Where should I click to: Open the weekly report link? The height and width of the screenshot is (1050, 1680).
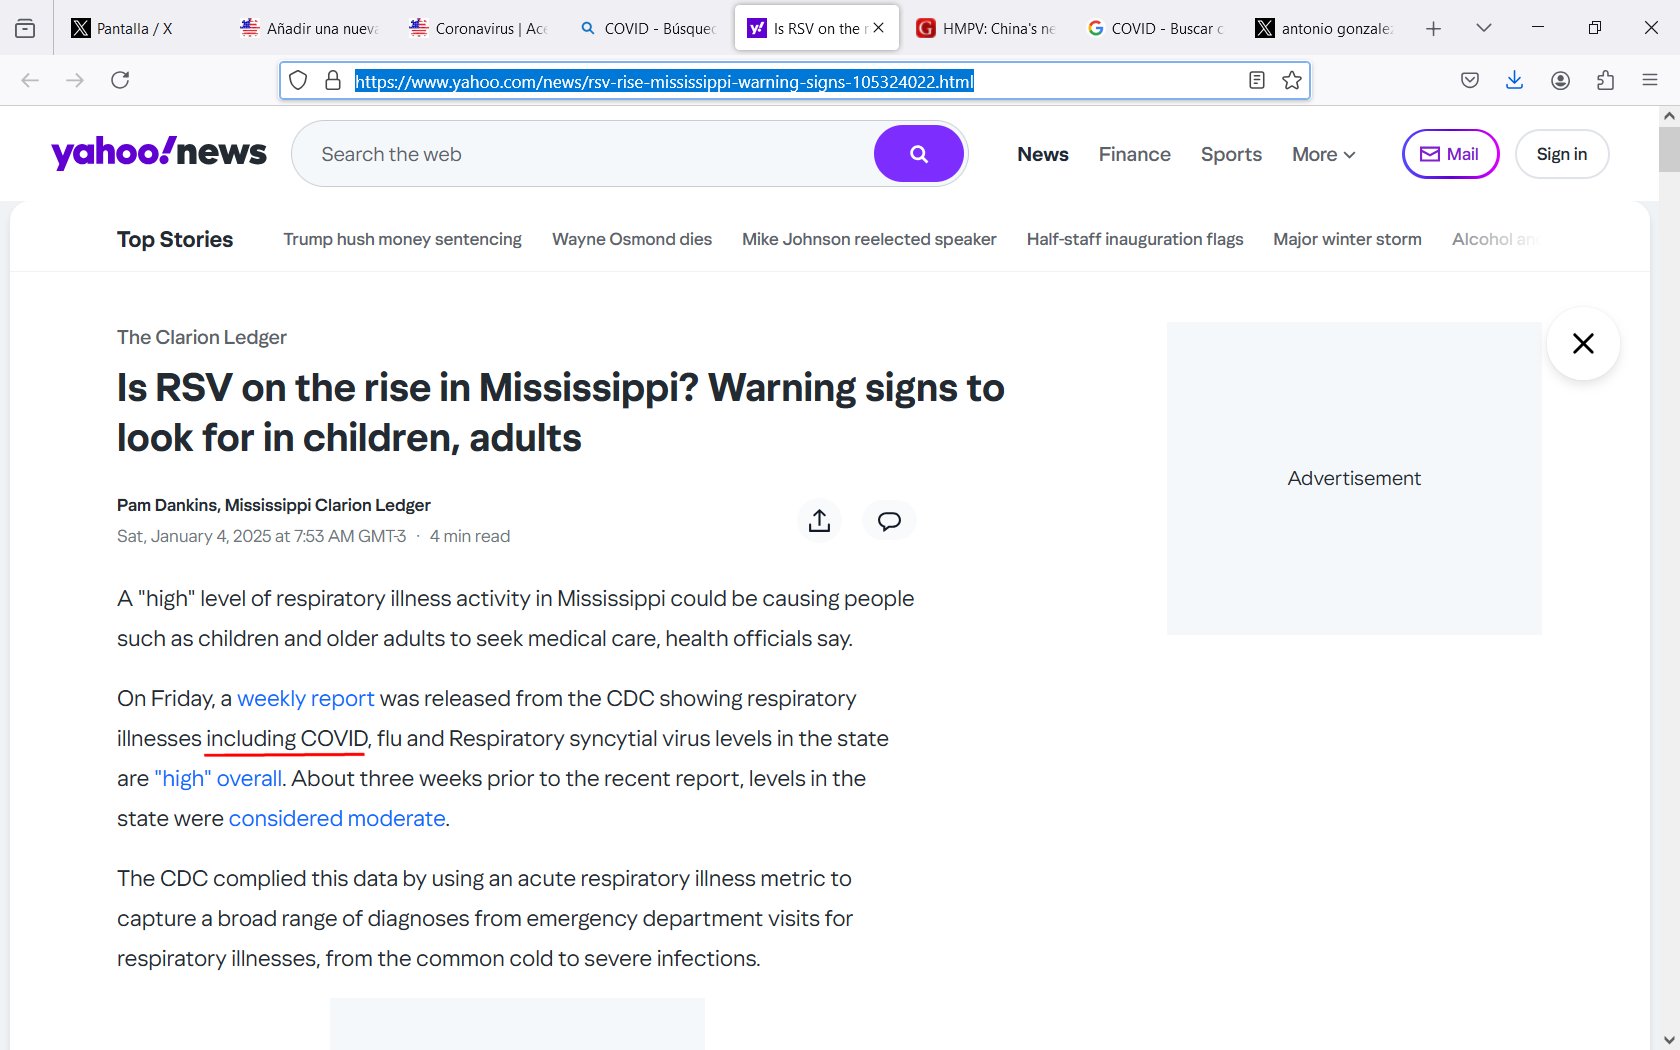(x=305, y=698)
